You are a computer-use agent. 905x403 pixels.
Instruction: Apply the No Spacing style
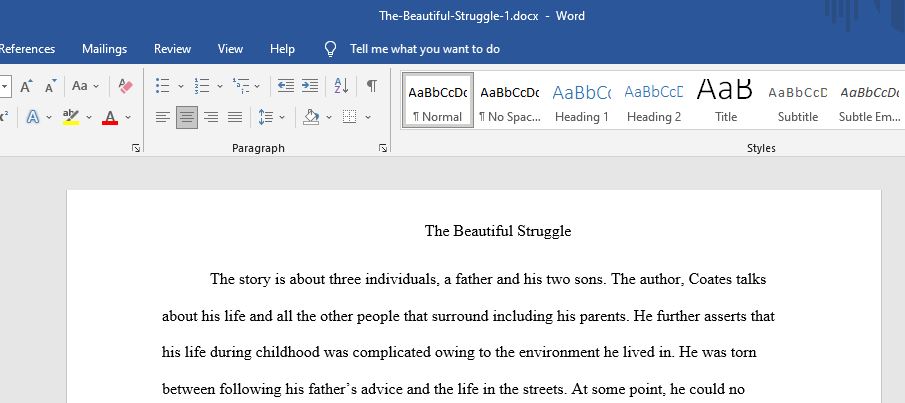coord(510,100)
